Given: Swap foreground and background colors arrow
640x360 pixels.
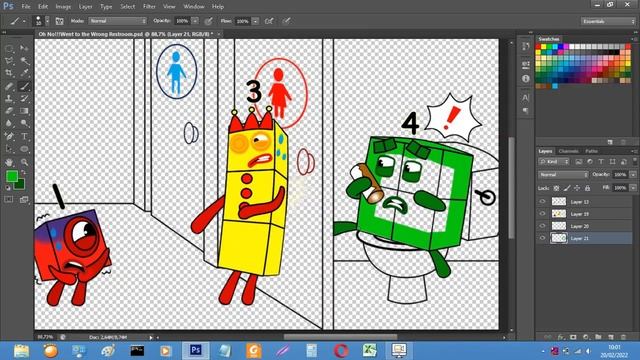Looking at the screenshot, I should point(24,173).
